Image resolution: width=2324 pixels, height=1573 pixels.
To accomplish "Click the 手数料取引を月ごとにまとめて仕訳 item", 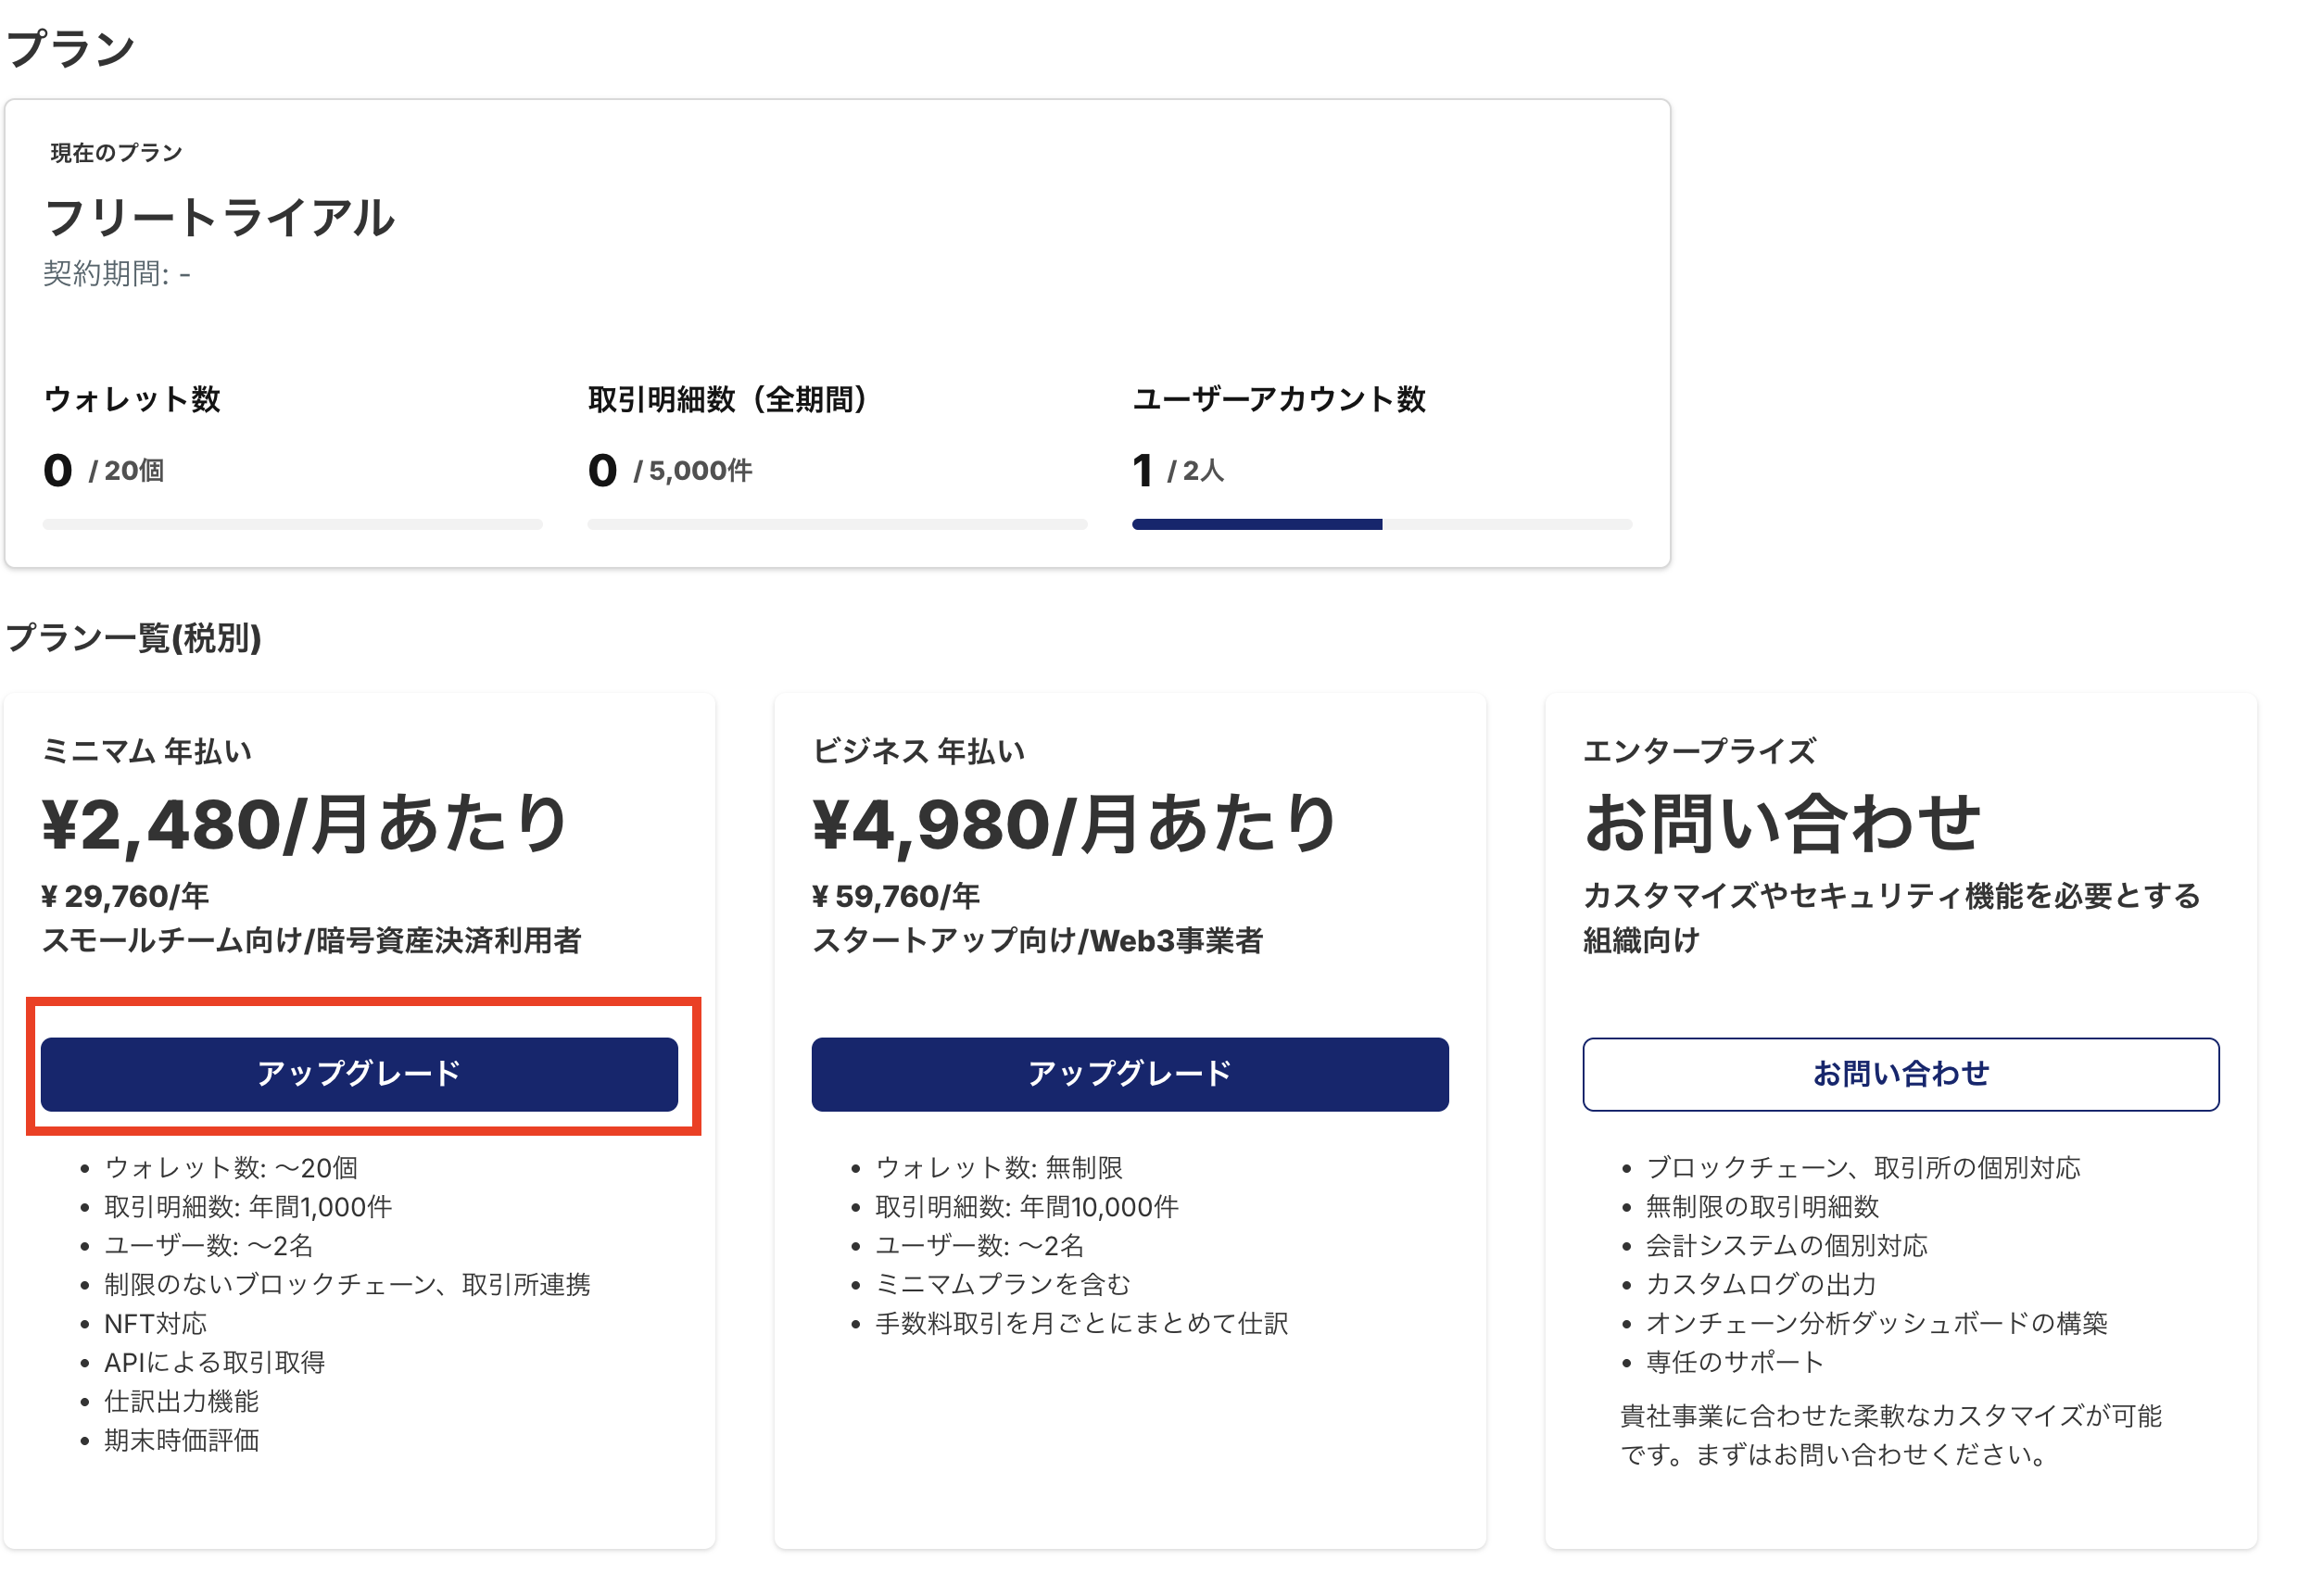I will coord(1081,1323).
